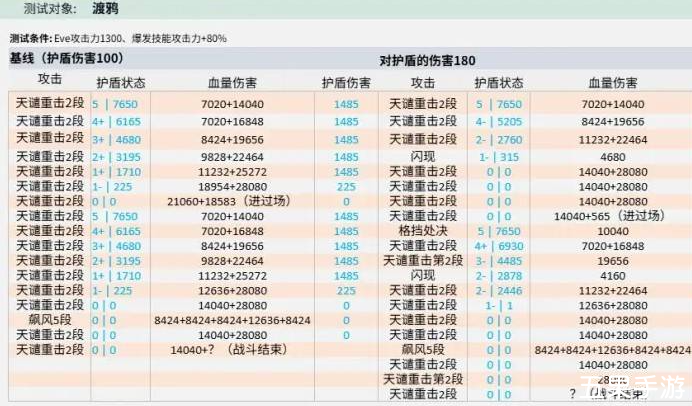
Task: Click the 测试条件 line about Eve攻击力1300
Action: pos(118,38)
